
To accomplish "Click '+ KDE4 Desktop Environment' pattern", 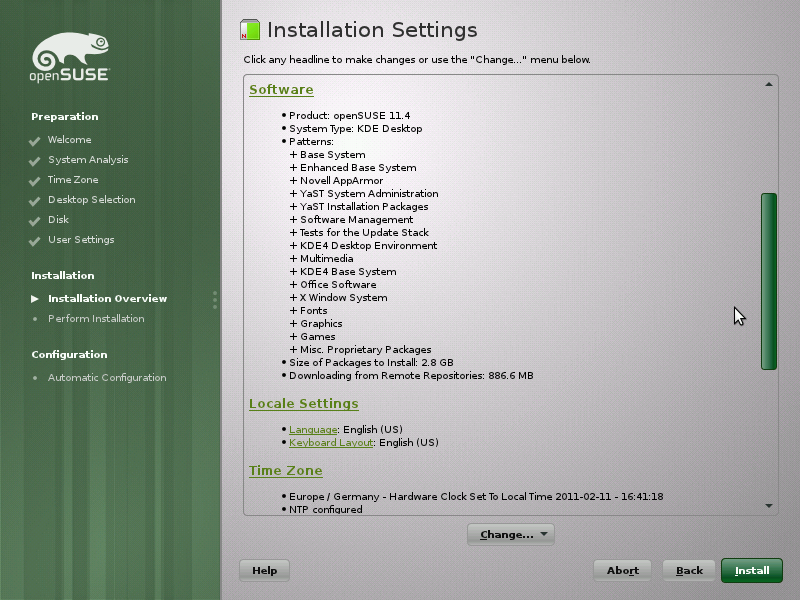I will (x=364, y=245).
